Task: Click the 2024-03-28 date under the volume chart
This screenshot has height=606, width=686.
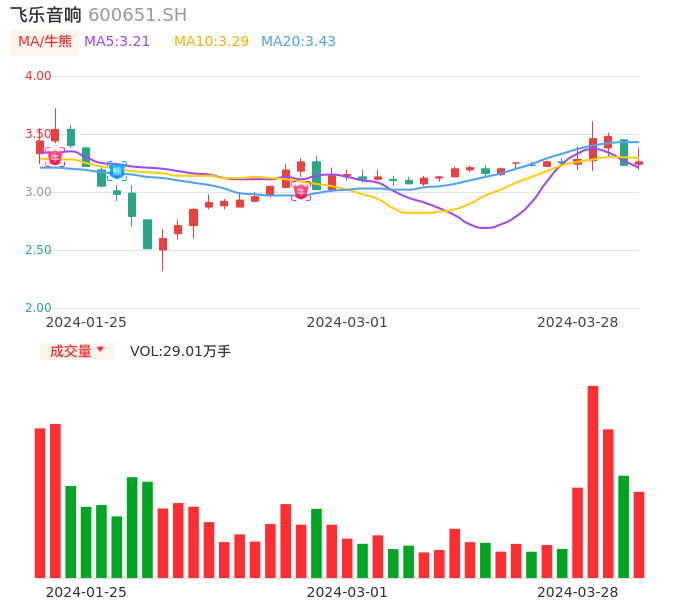Action: [577, 592]
